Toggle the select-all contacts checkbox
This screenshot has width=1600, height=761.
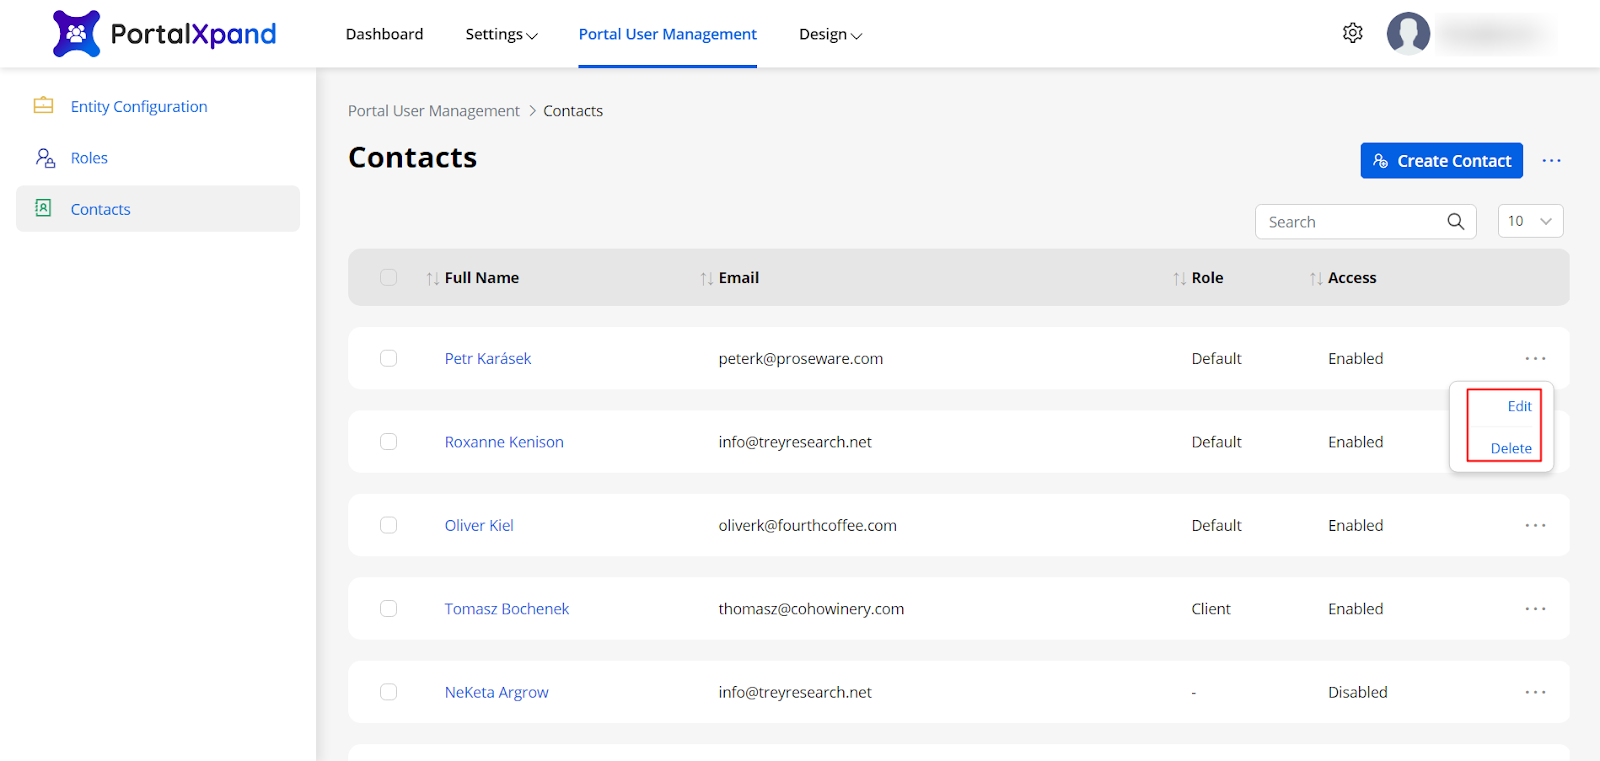point(389,278)
